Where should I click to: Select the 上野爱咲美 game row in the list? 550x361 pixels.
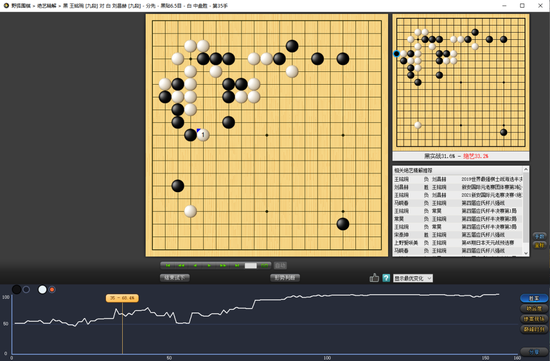[x=458, y=243]
